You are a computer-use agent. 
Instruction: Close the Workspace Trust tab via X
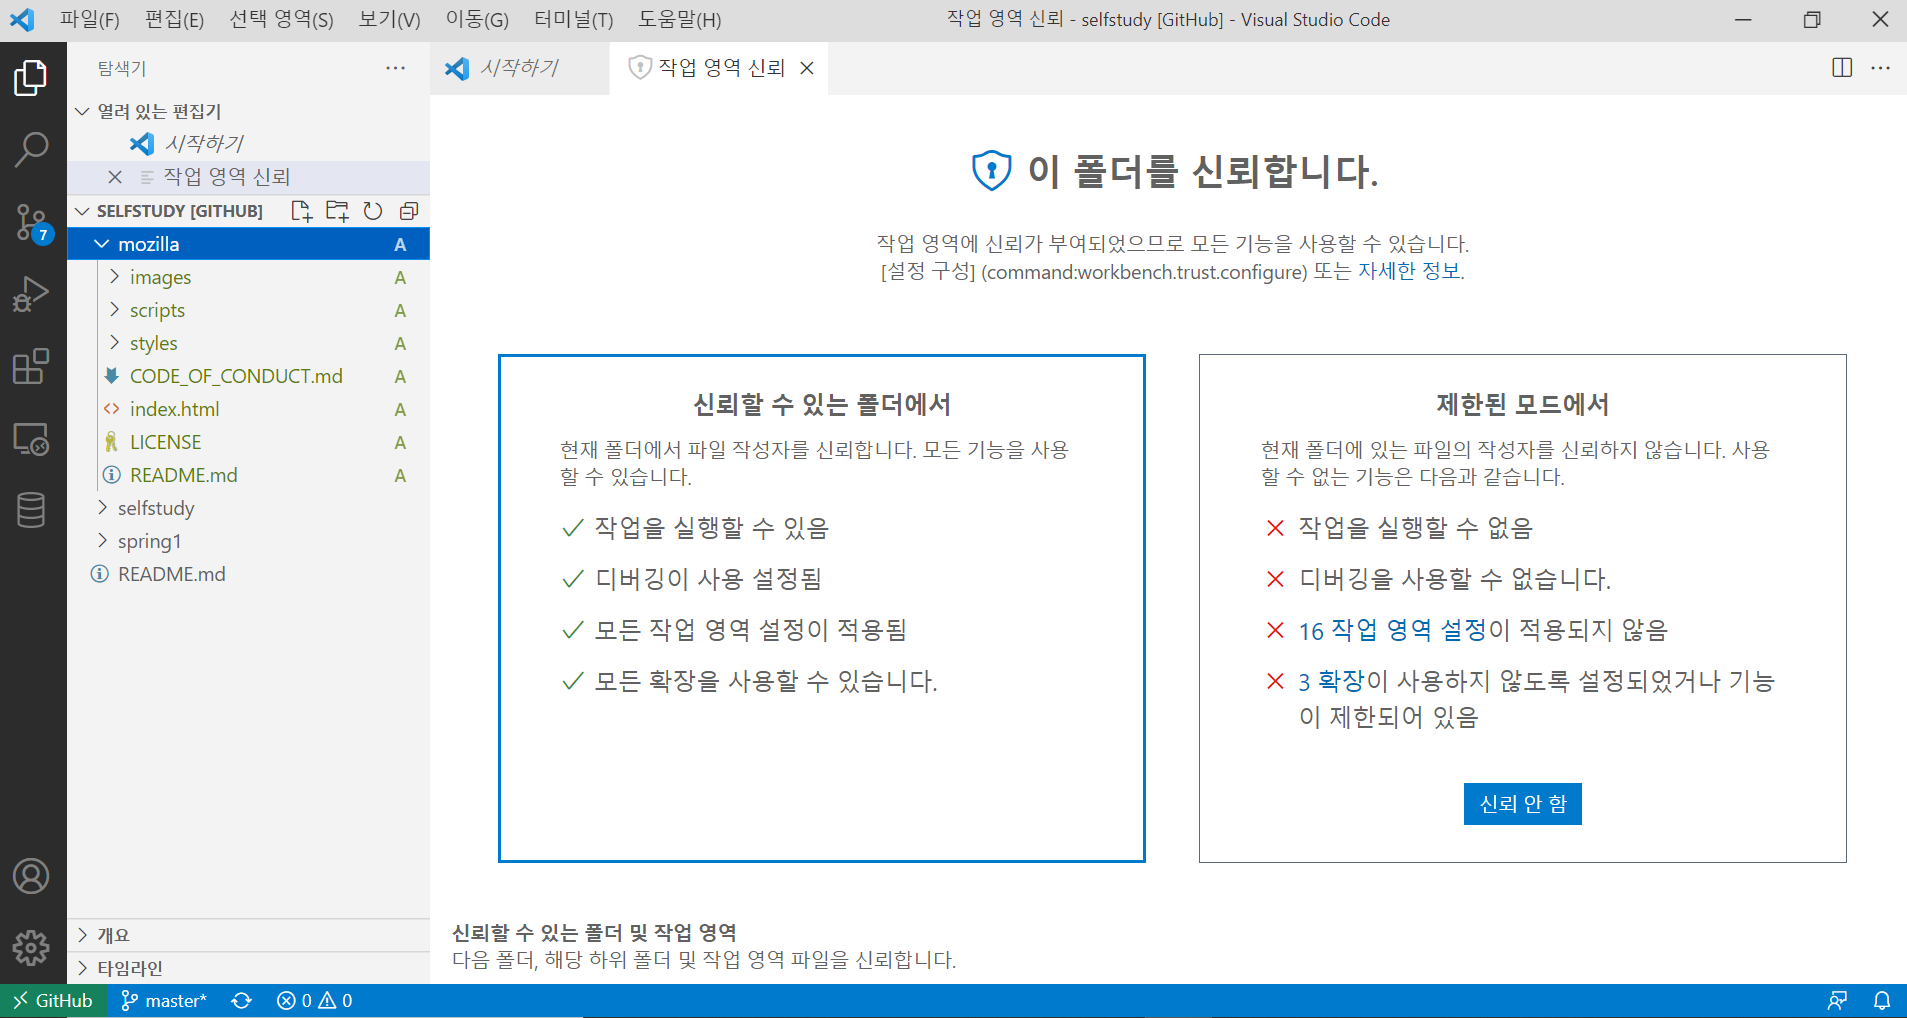pos(807,68)
